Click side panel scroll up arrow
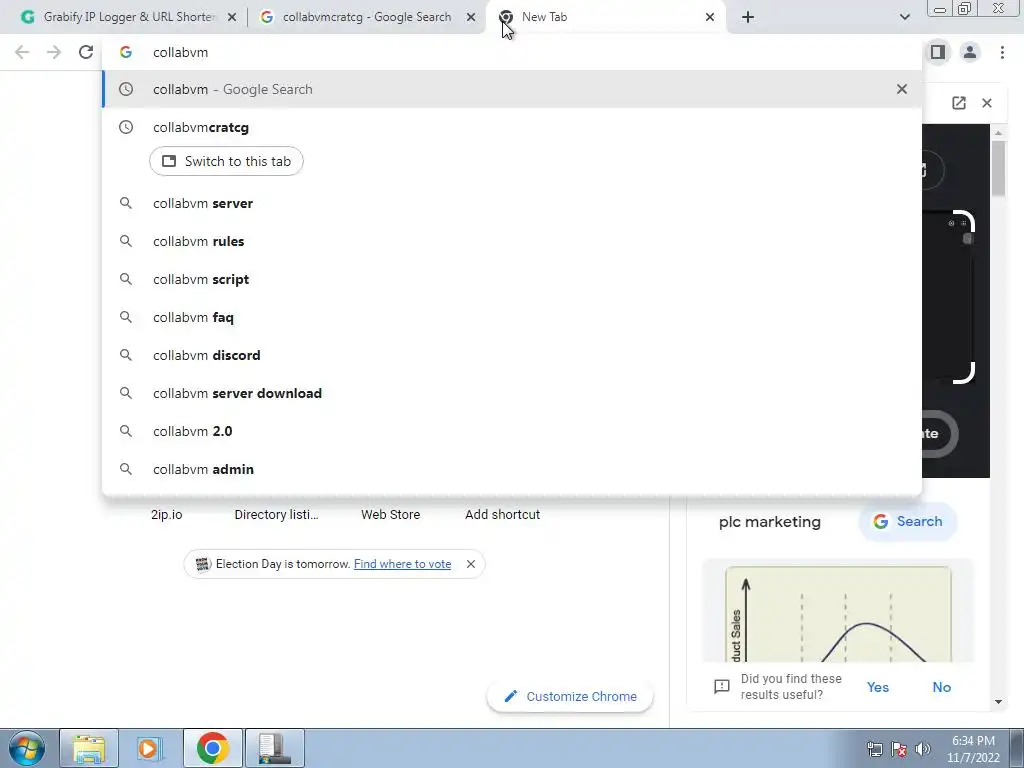This screenshot has height=768, width=1024. (x=998, y=133)
